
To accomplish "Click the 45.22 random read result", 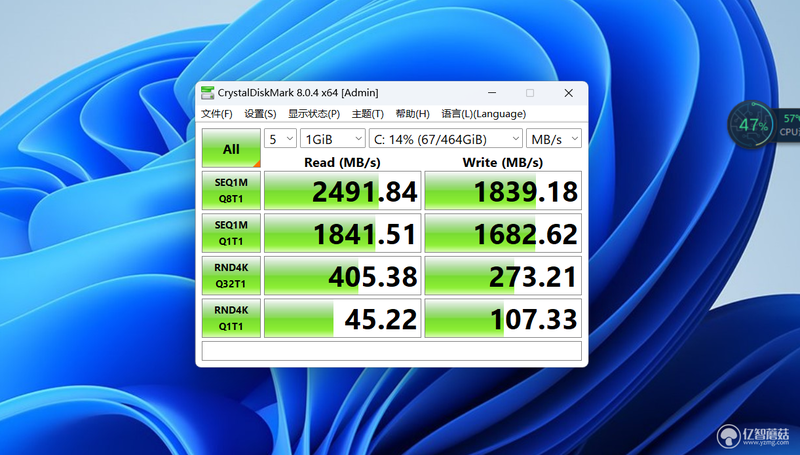I will coord(342,318).
